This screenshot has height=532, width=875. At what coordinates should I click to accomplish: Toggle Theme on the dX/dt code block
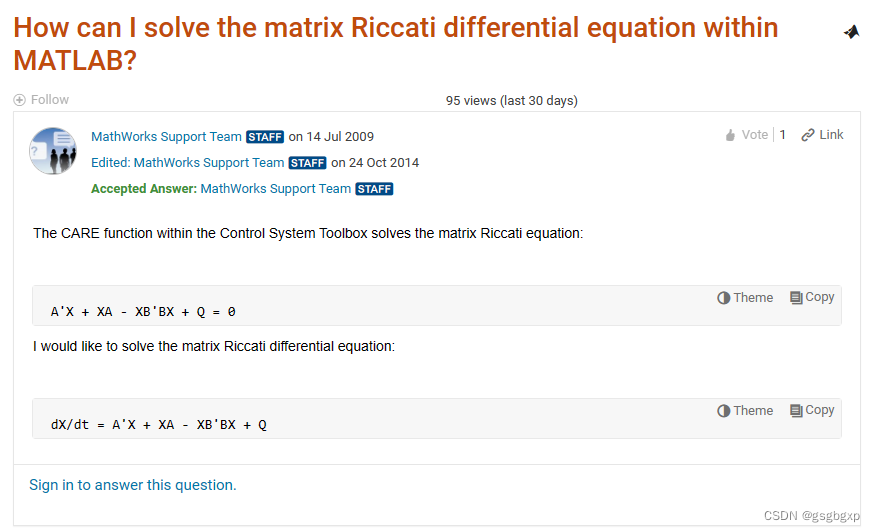point(745,411)
